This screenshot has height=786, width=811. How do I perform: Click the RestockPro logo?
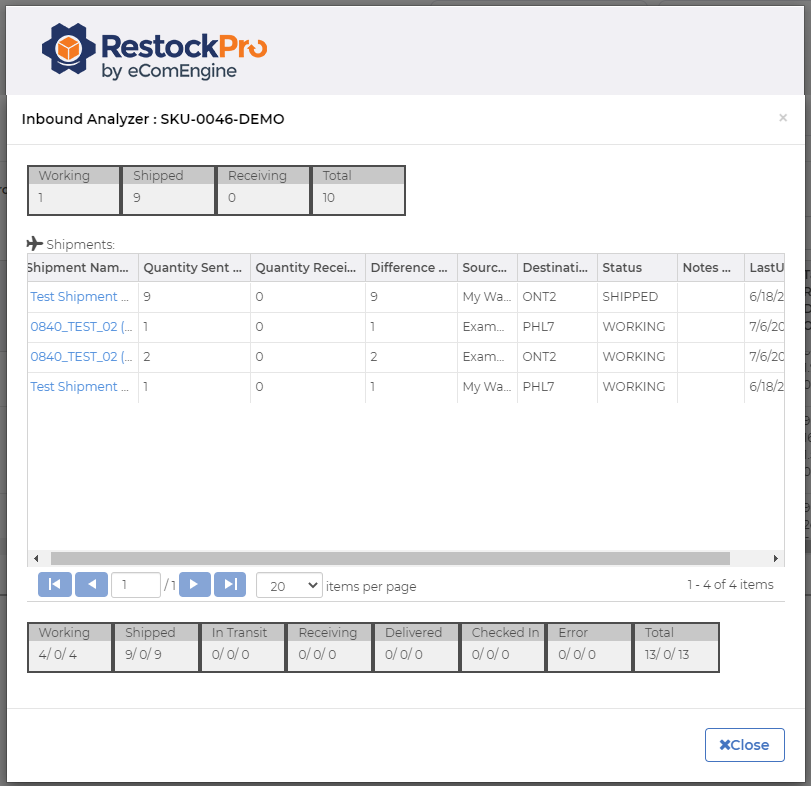pos(154,51)
